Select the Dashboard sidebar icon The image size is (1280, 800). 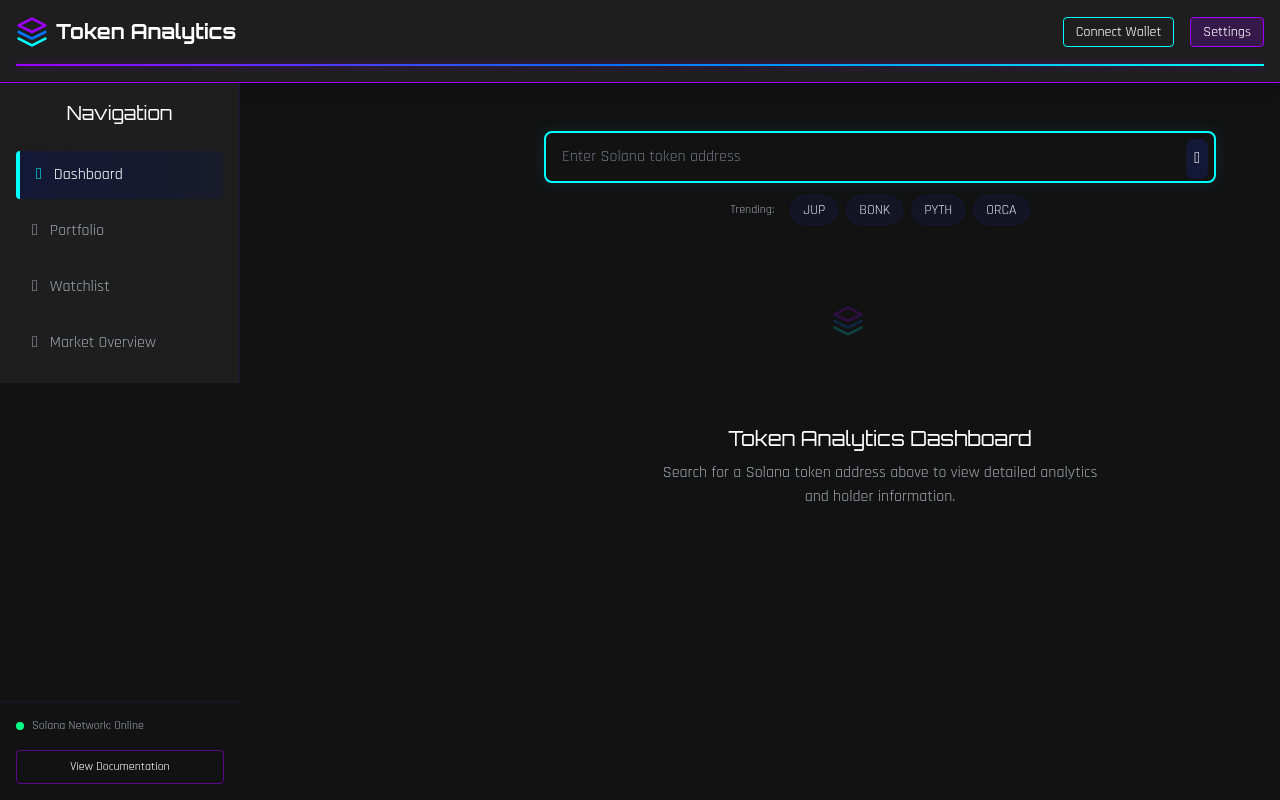tap(38, 174)
